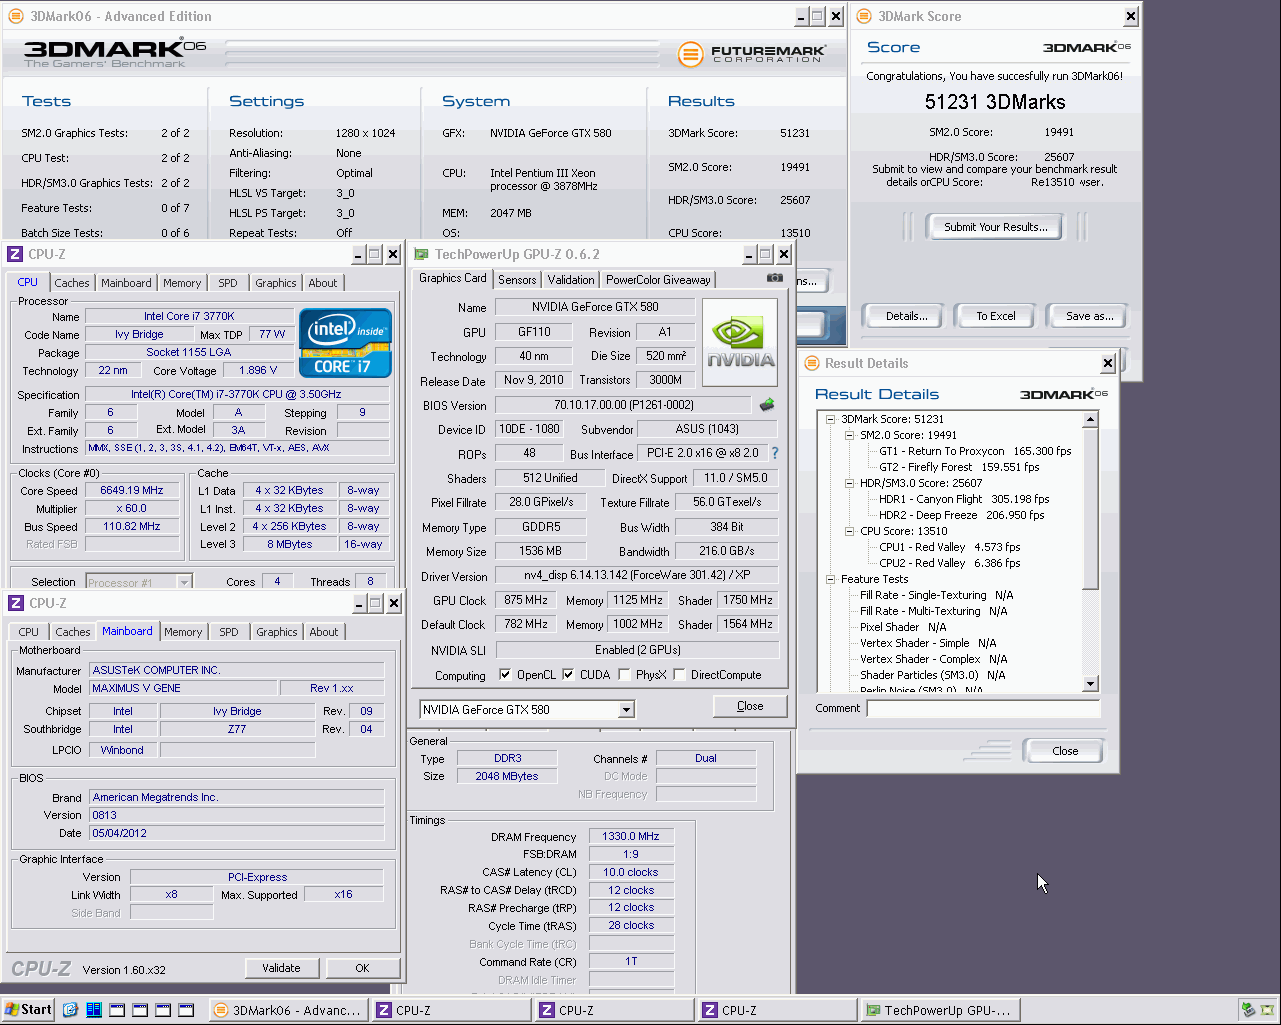Open the About tab in the CPU-Z Motherboard window
Image resolution: width=1281 pixels, height=1025 pixels.
pyautogui.click(x=324, y=632)
